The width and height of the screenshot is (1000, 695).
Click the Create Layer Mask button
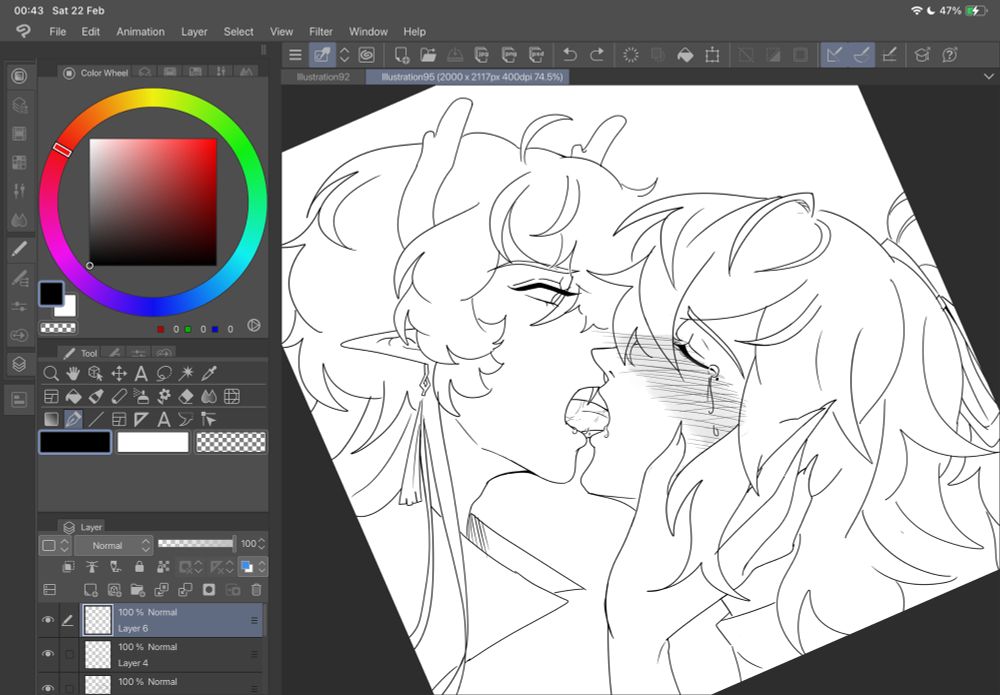(x=209, y=590)
